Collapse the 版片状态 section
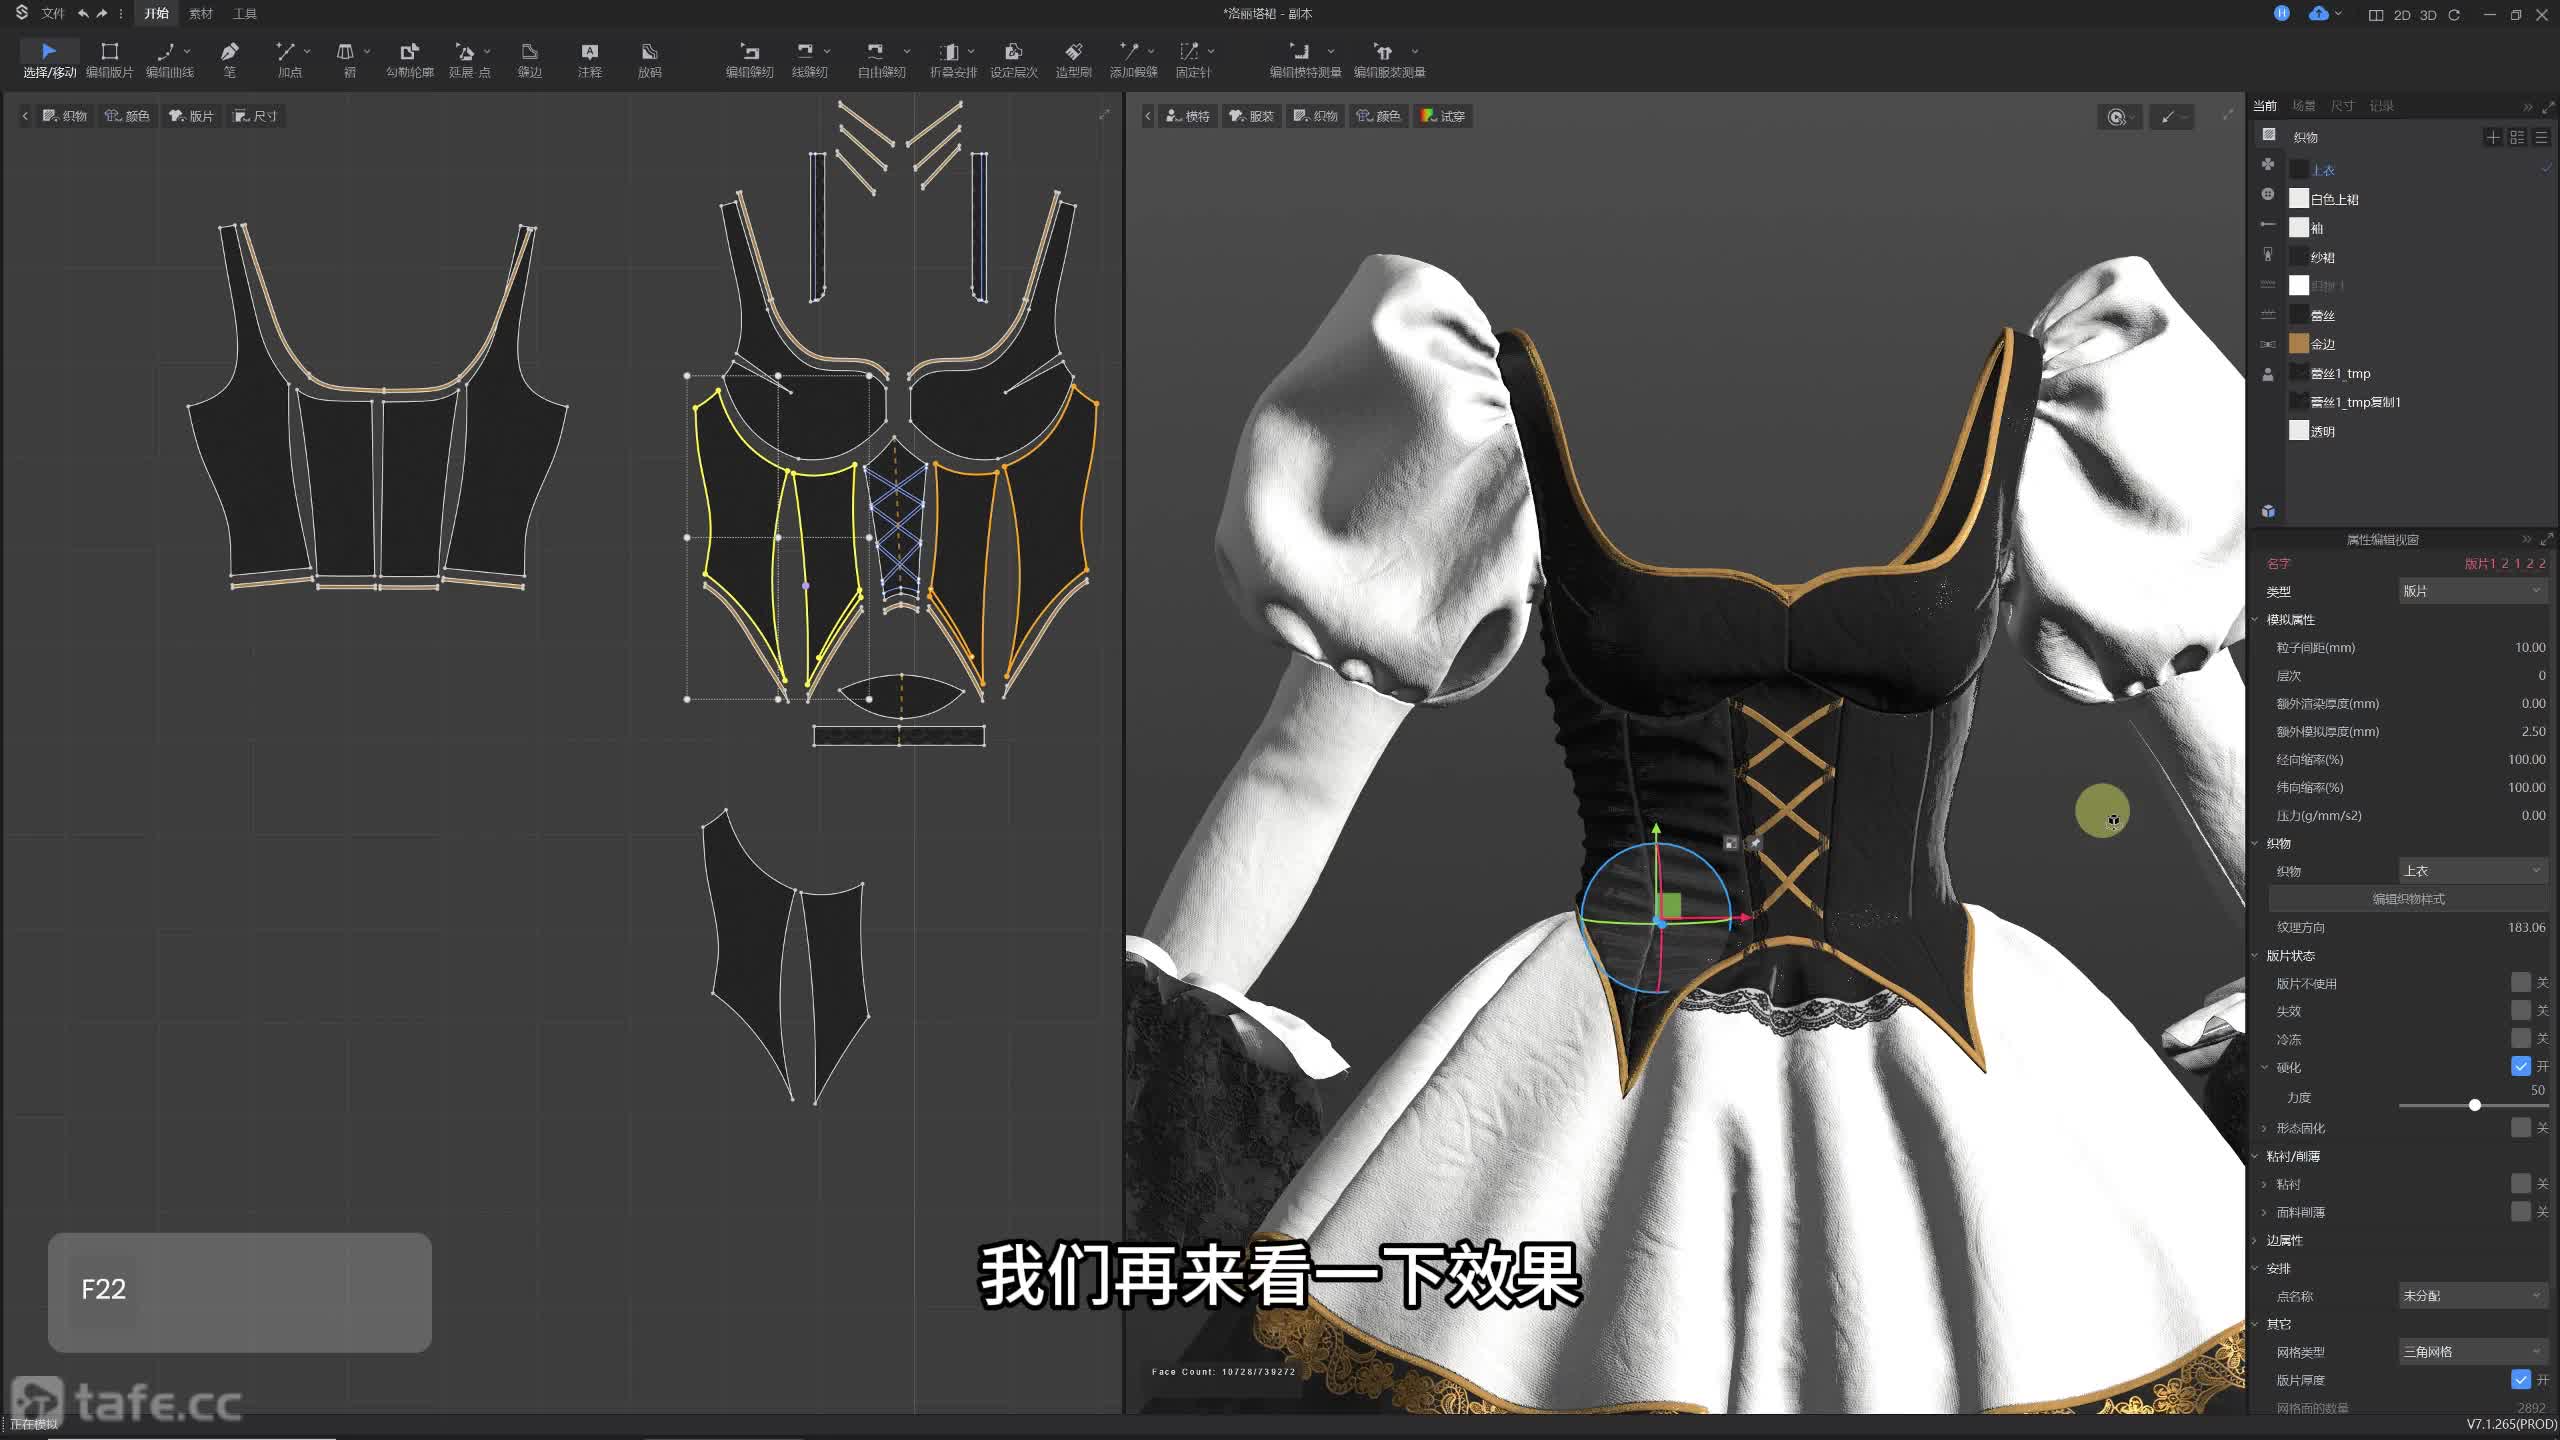This screenshot has width=2560, height=1440. pyautogui.click(x=2256, y=956)
